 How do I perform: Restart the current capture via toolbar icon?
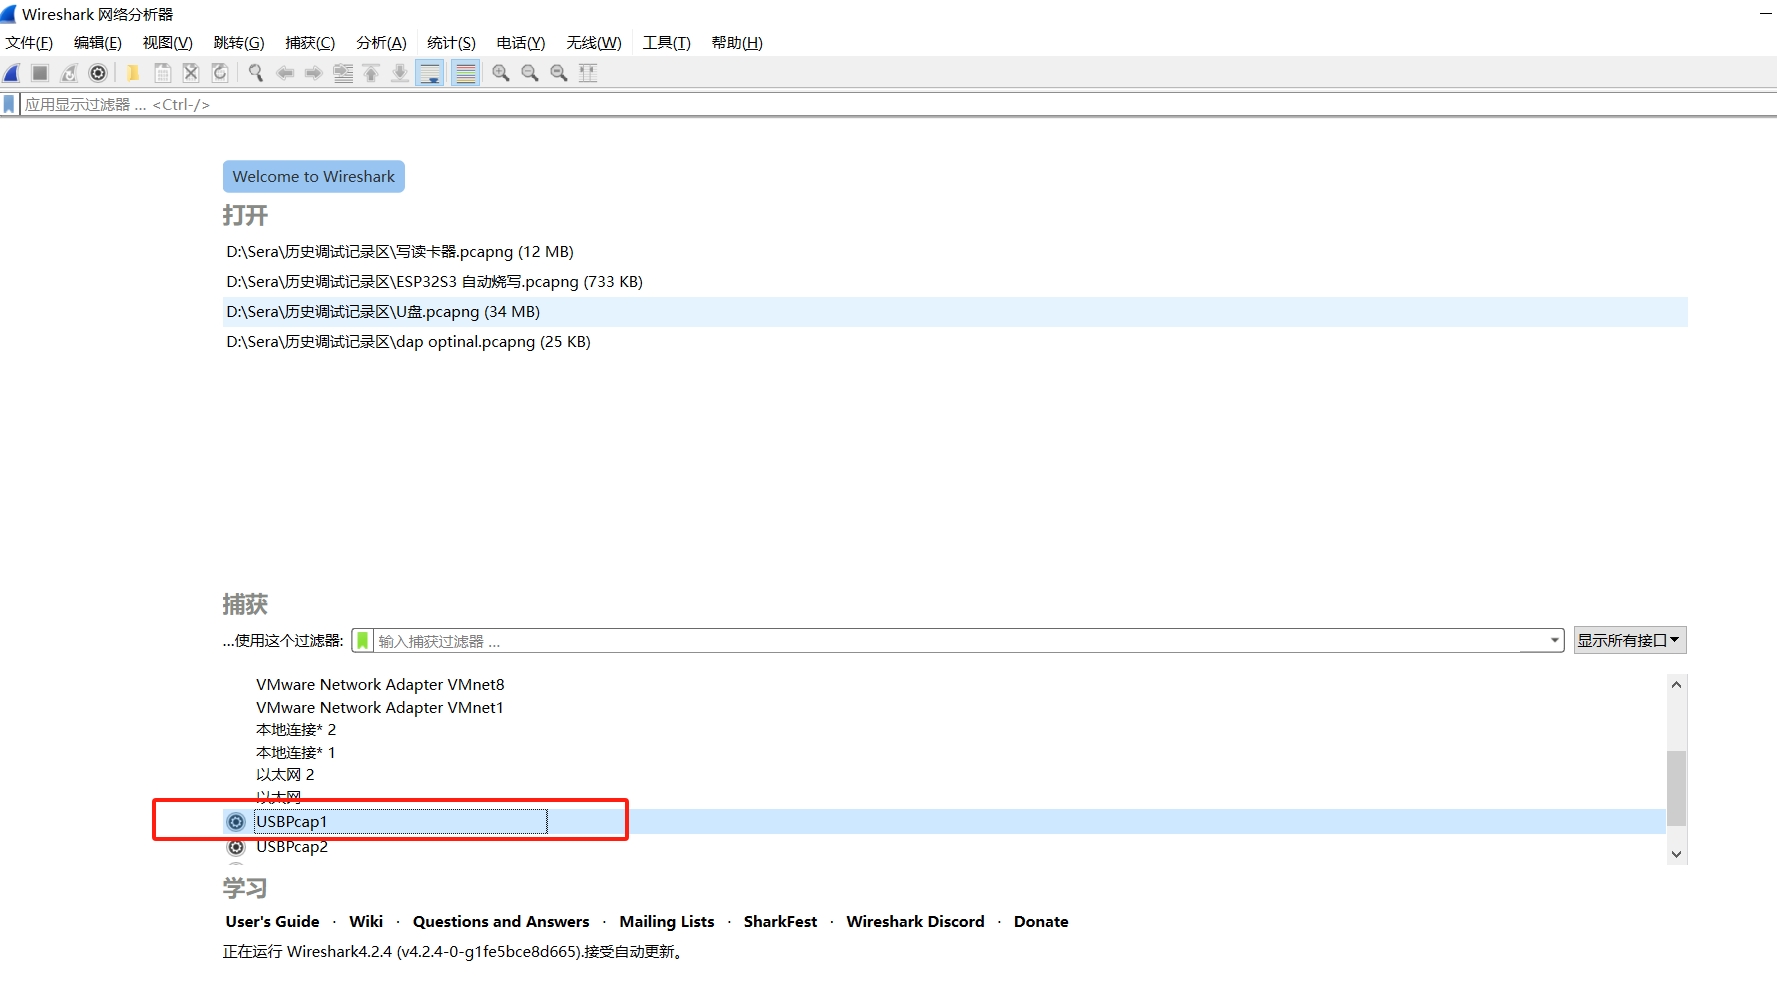click(69, 73)
